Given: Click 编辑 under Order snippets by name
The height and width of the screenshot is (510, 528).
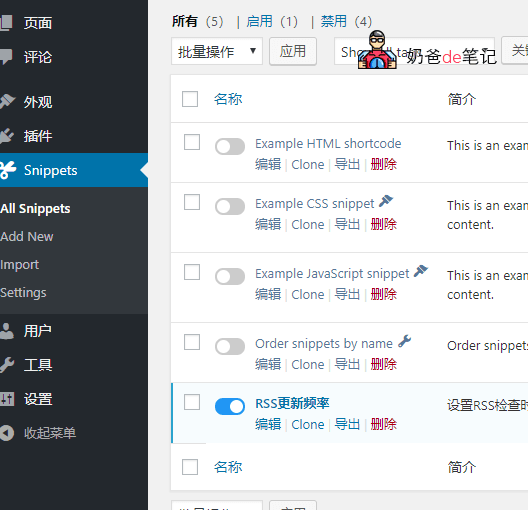Looking at the screenshot, I should coord(268,364).
